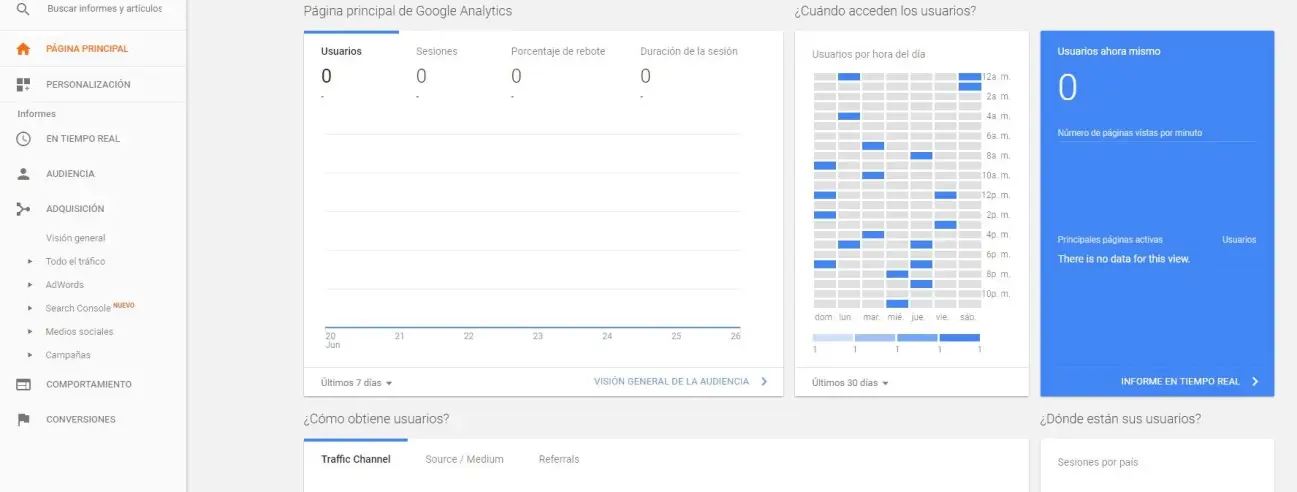Select the Source / Medium tab
1297x492 pixels.
pyautogui.click(x=464, y=460)
